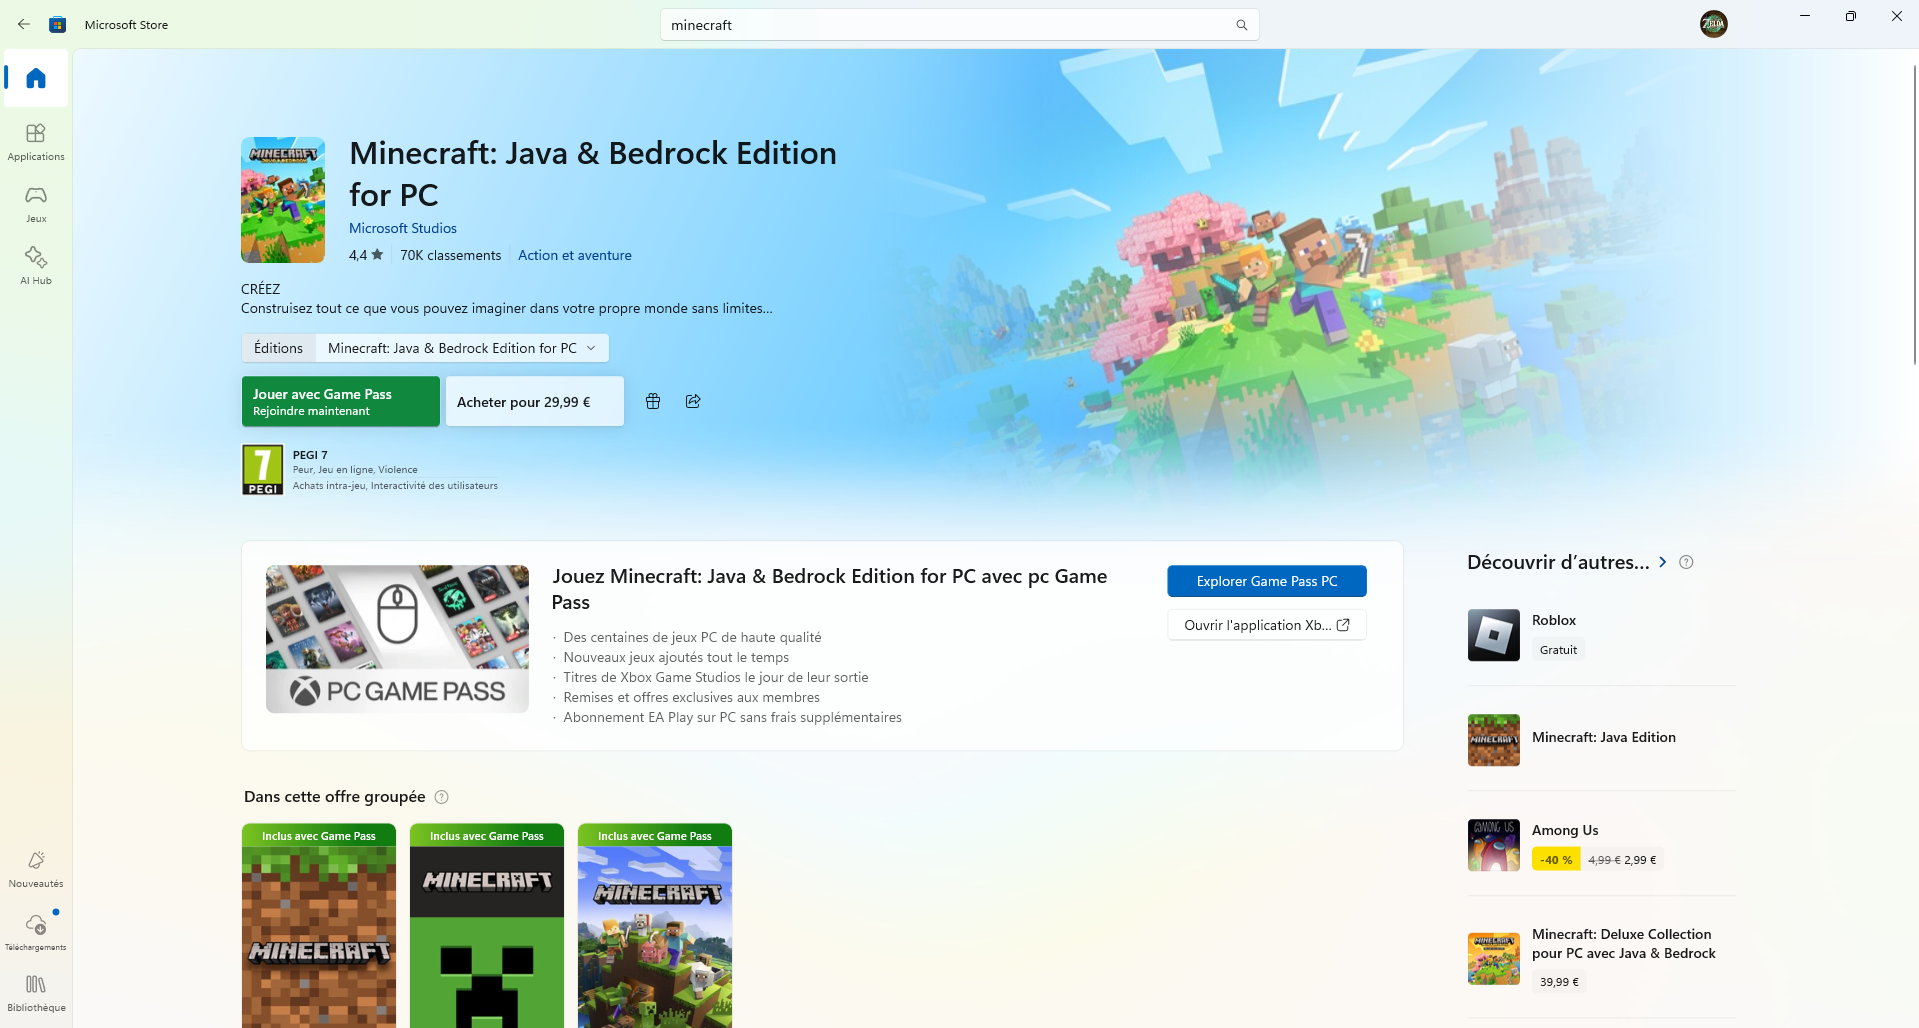Viewport: 1919px width, 1028px height.
Task: Open Bibliothèque in the sidebar
Action: pyautogui.click(x=36, y=993)
